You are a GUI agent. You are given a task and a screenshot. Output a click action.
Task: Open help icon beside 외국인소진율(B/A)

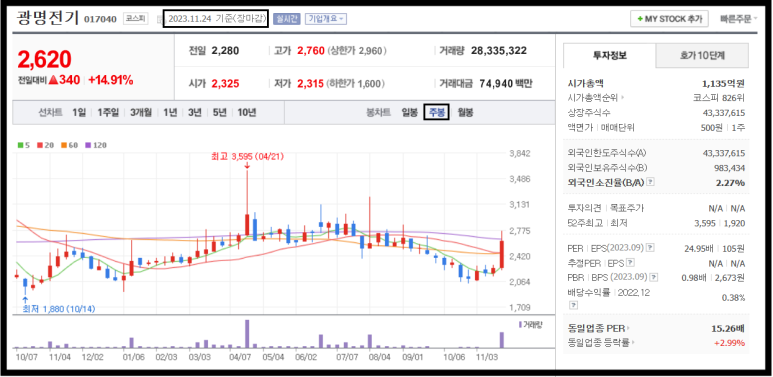651,182
